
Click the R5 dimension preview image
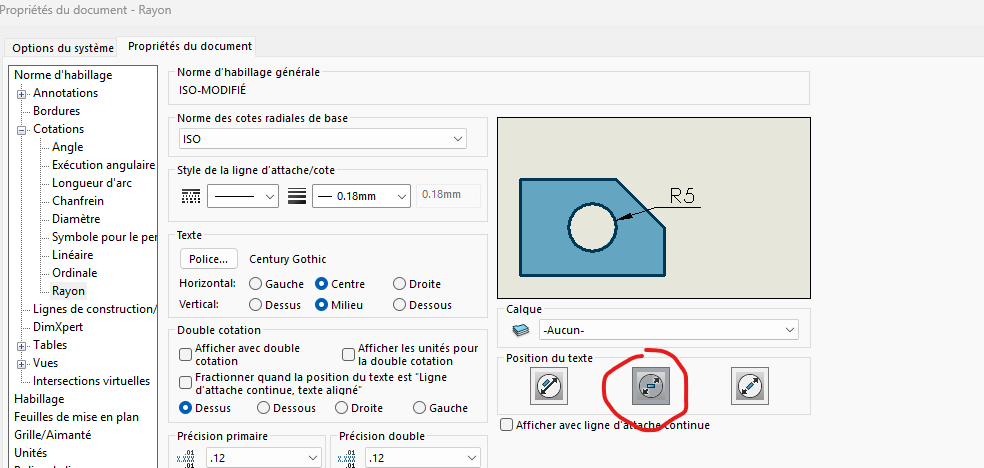(x=654, y=208)
